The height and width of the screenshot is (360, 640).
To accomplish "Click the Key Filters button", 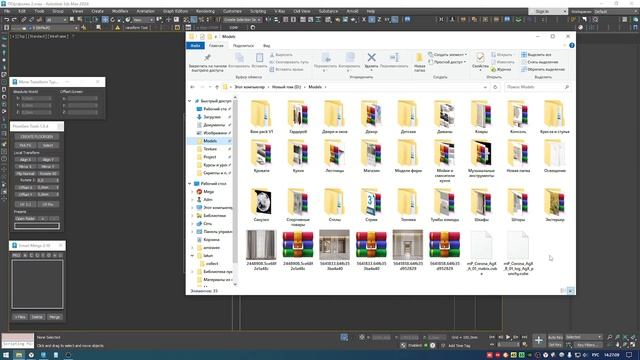I will click(587, 345).
